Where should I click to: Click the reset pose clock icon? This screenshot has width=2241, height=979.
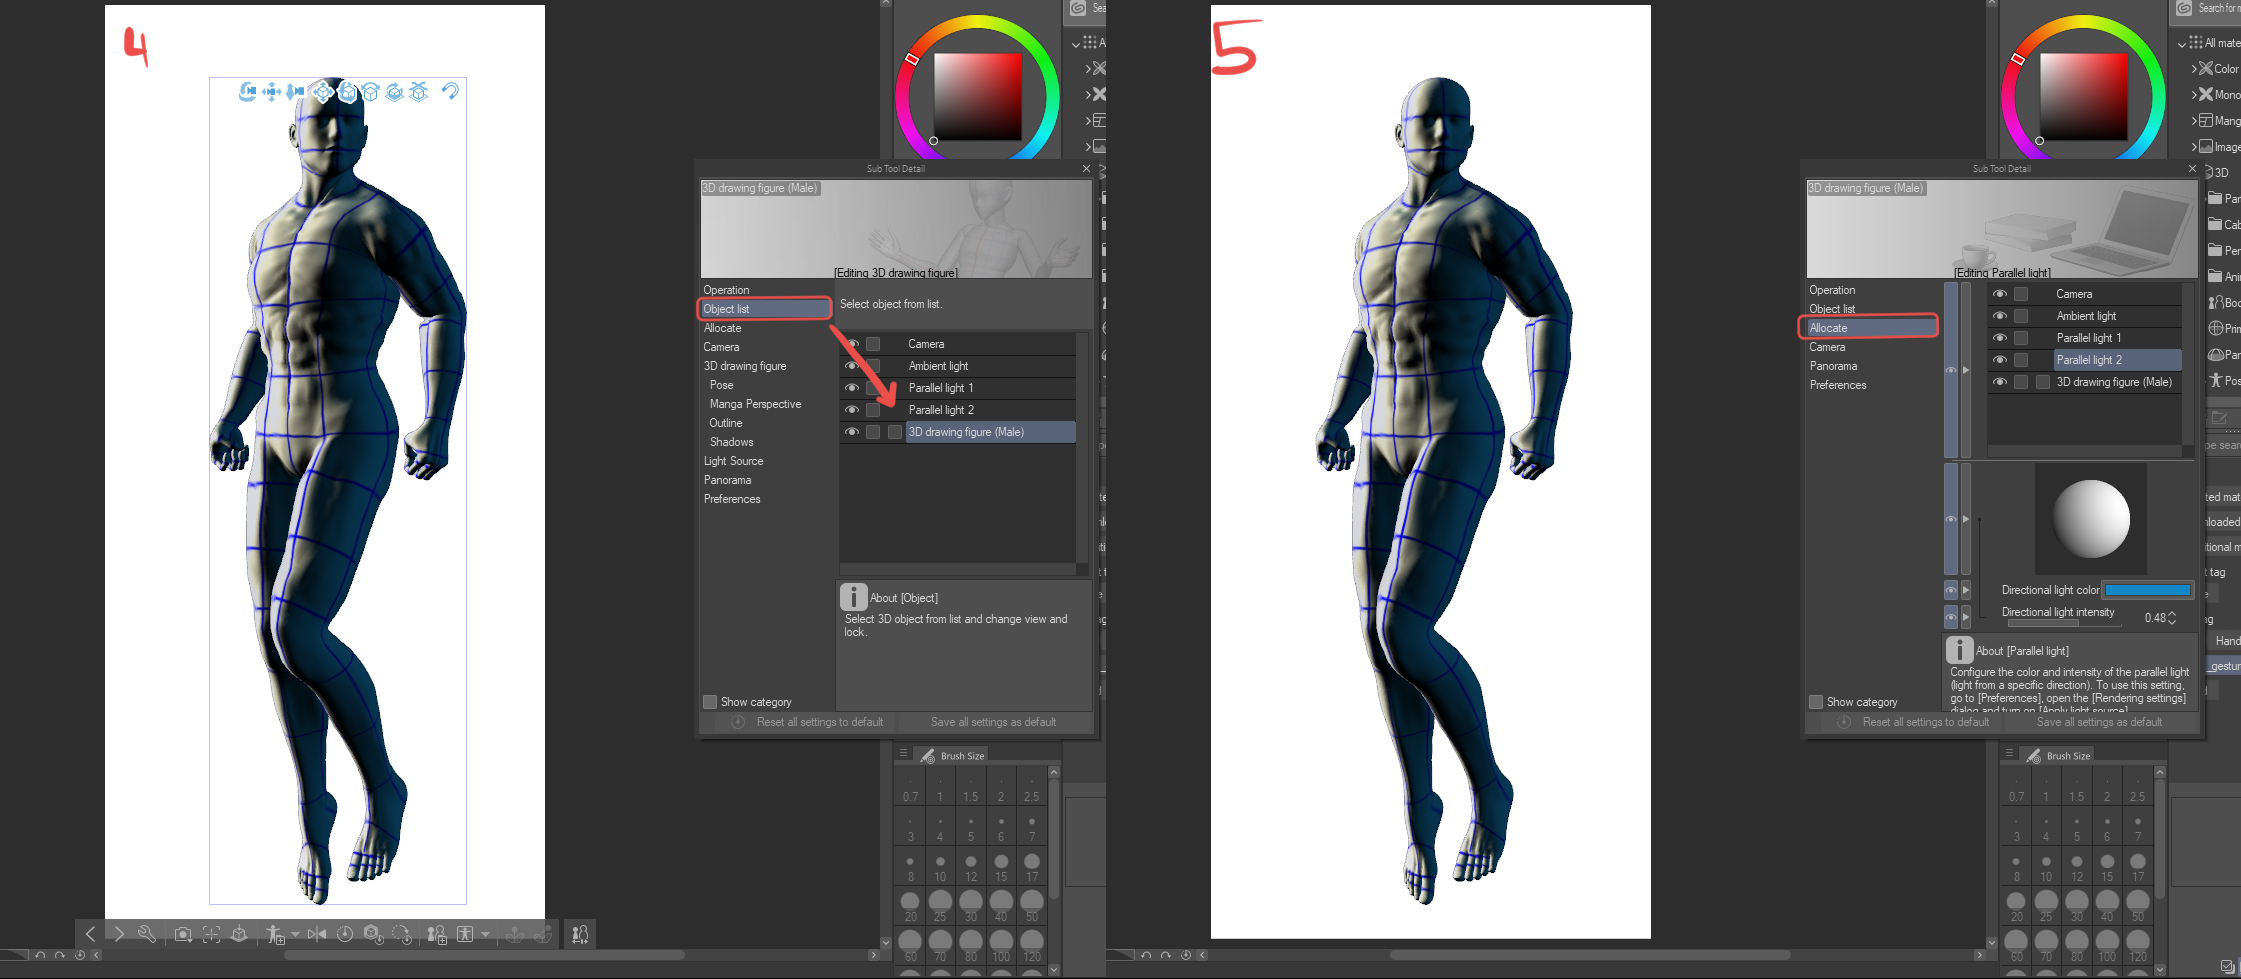coord(345,934)
